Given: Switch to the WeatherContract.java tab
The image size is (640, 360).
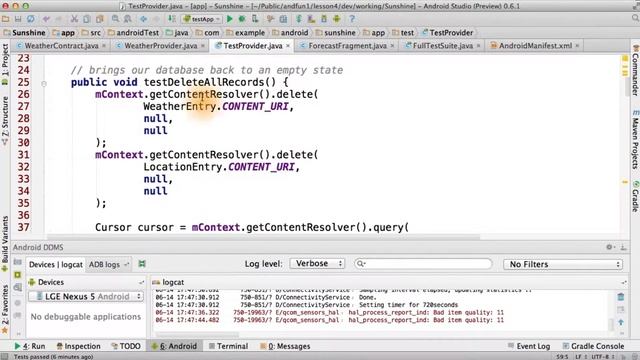Looking at the screenshot, I should click(x=61, y=46).
